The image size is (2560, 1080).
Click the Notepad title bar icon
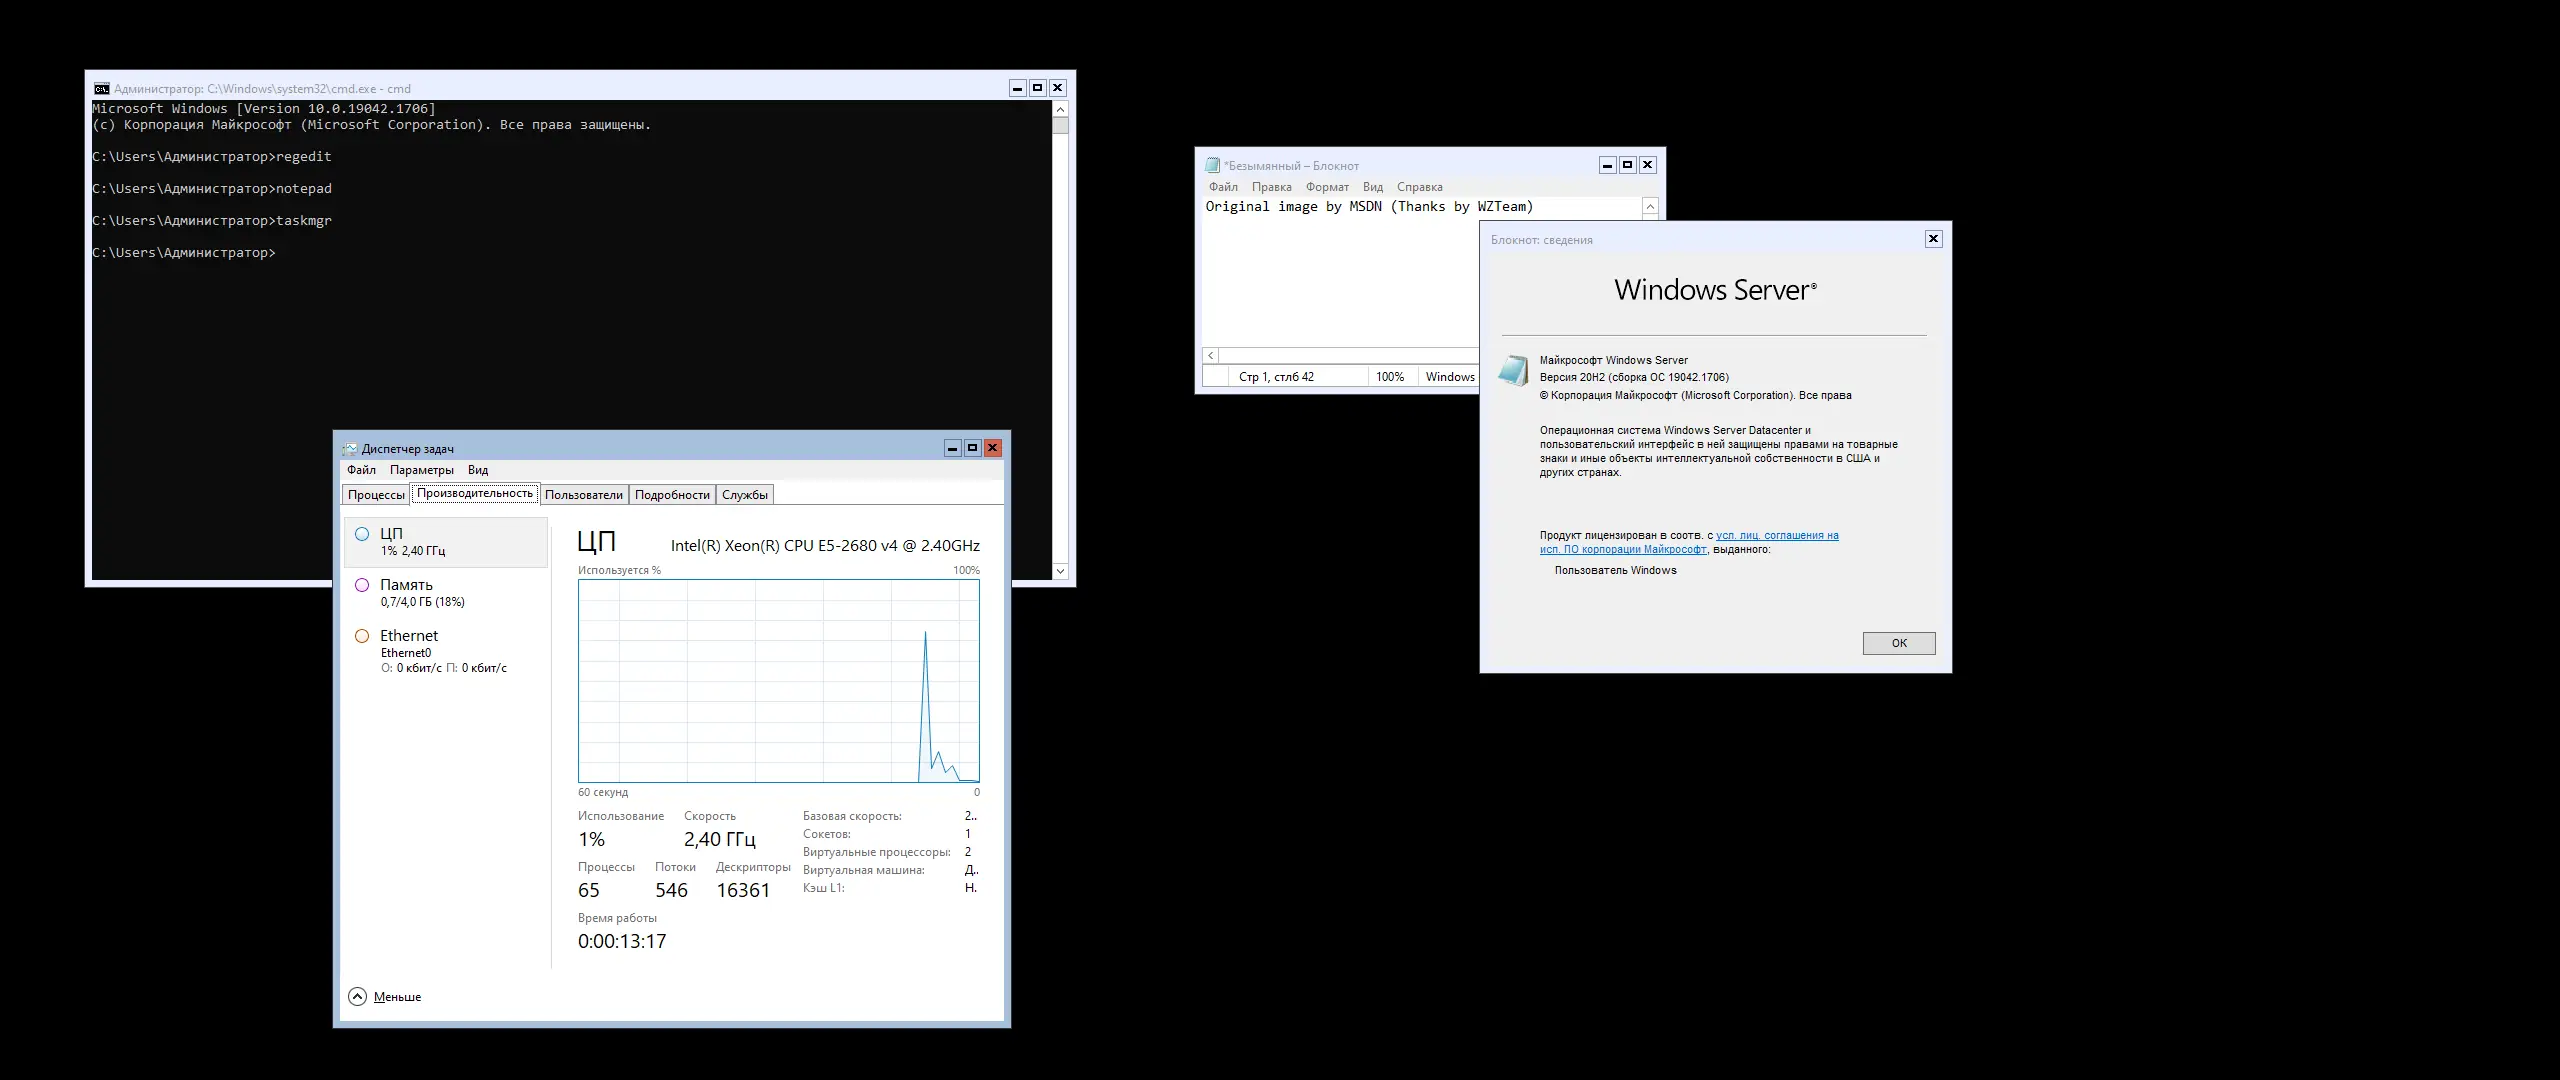point(1213,166)
